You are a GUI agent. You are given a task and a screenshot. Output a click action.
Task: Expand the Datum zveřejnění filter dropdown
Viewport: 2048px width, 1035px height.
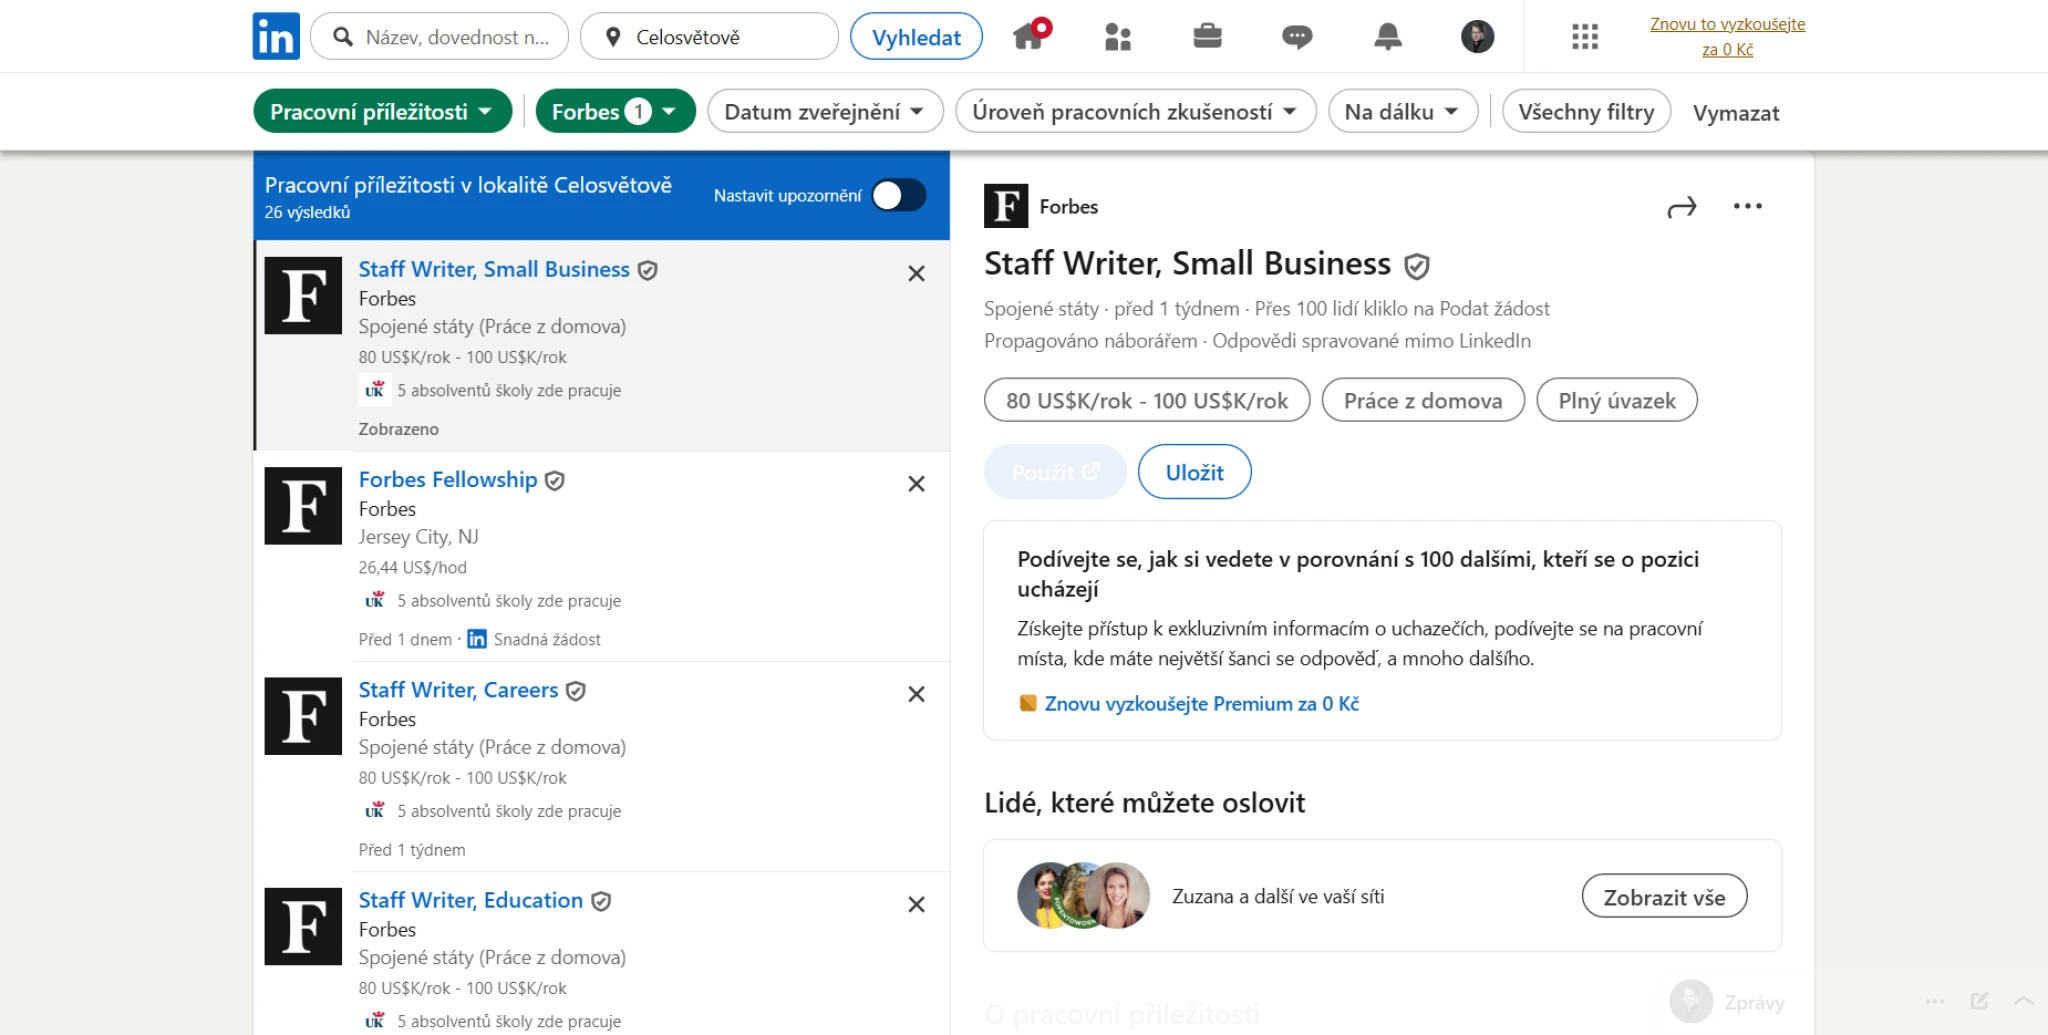824,112
